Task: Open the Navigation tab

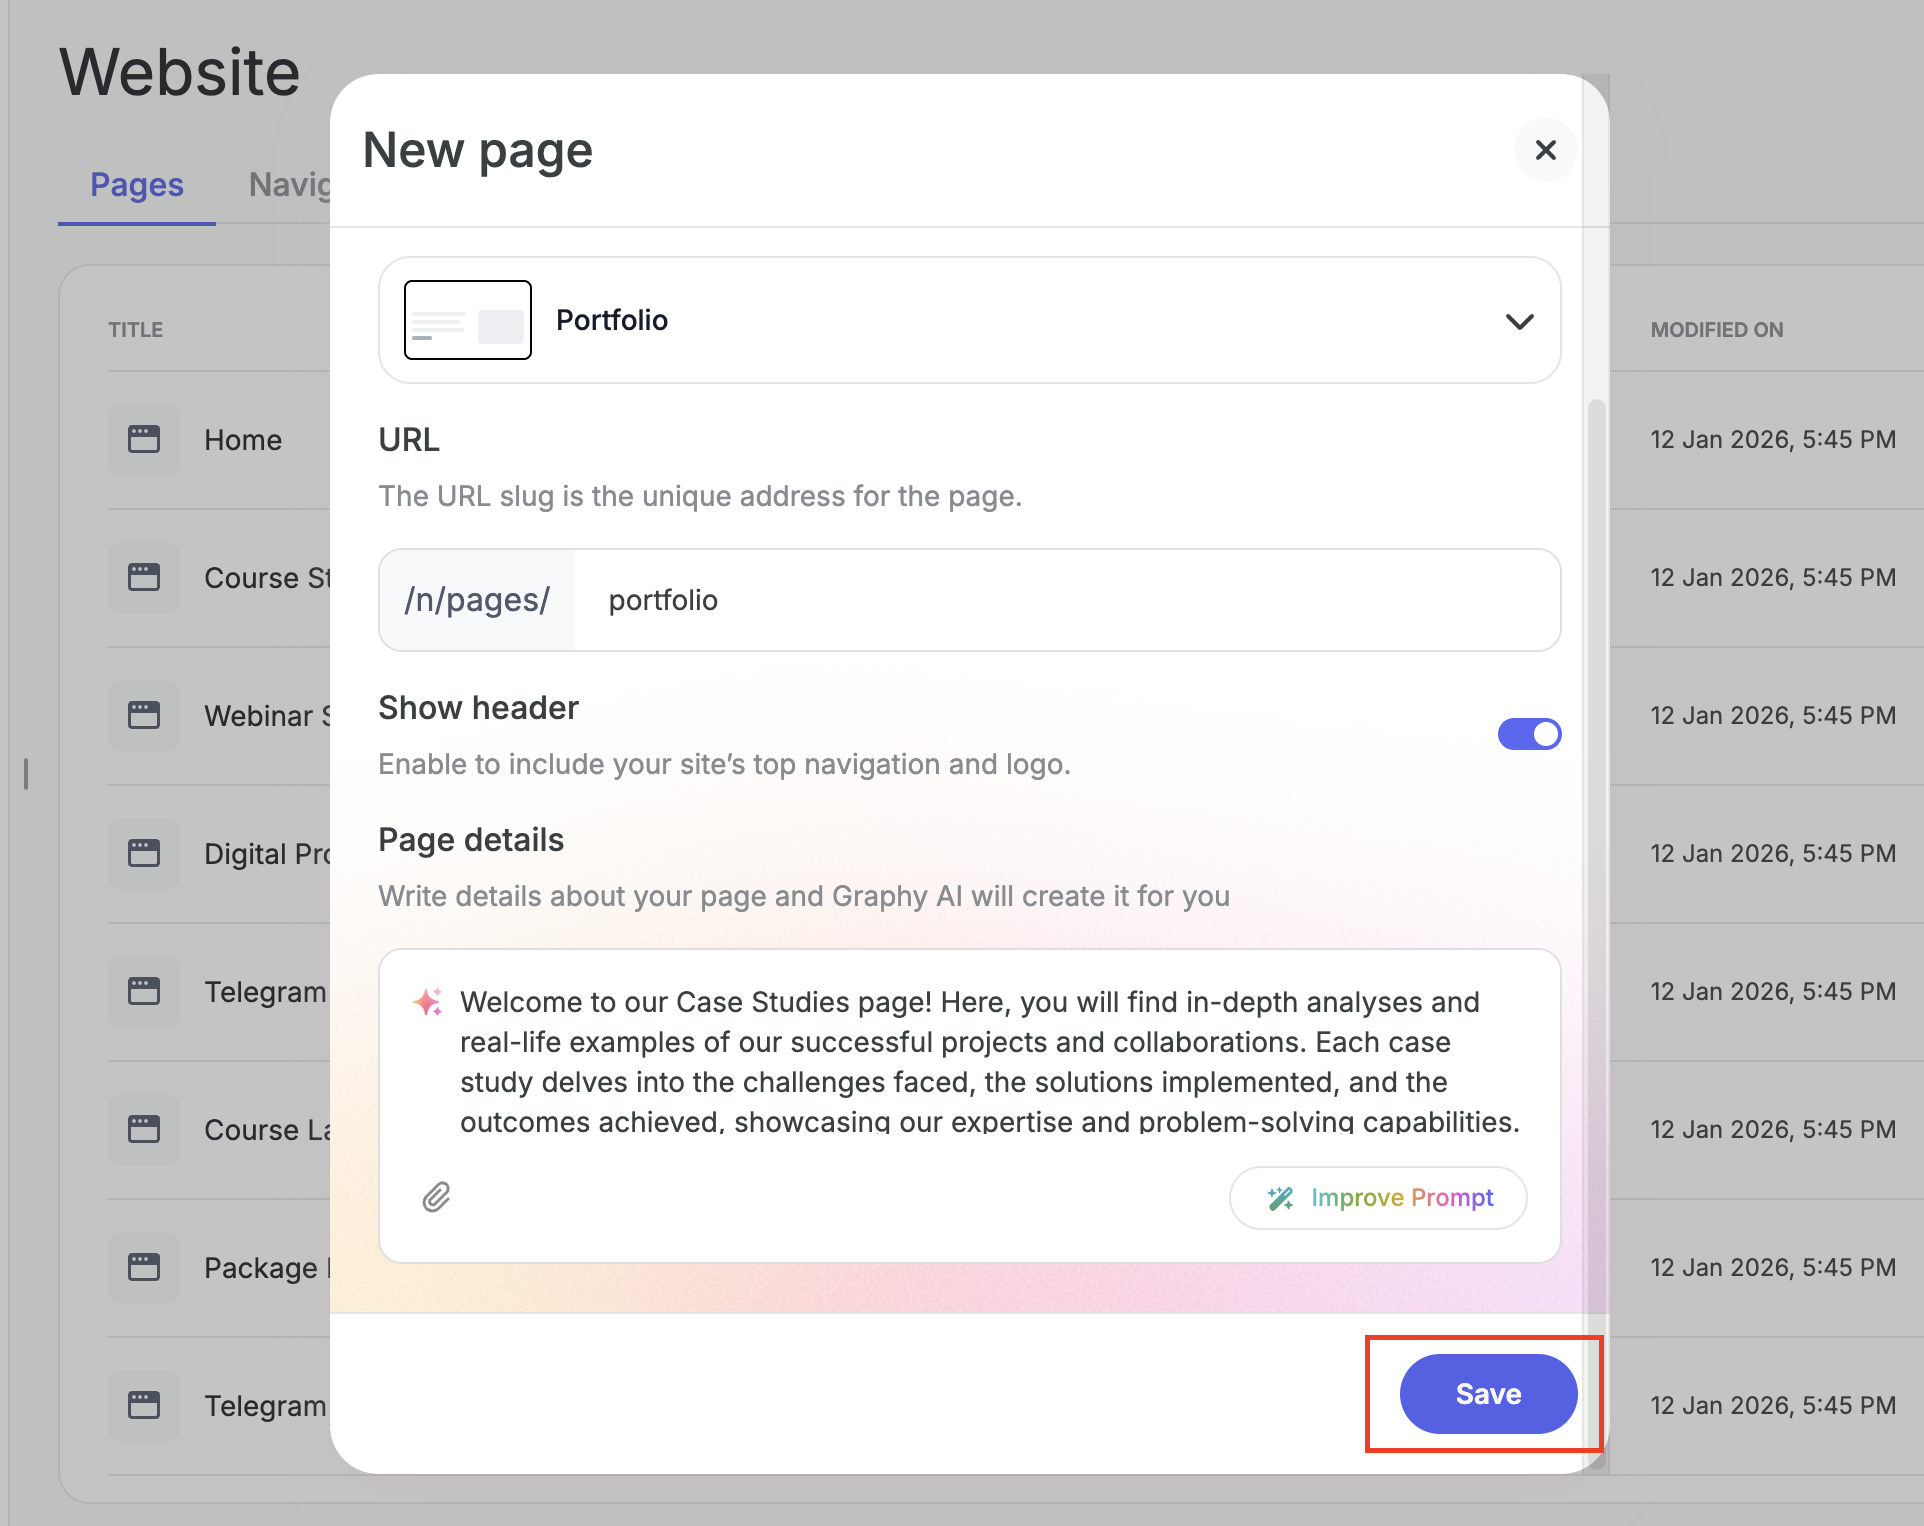Action: 288,185
